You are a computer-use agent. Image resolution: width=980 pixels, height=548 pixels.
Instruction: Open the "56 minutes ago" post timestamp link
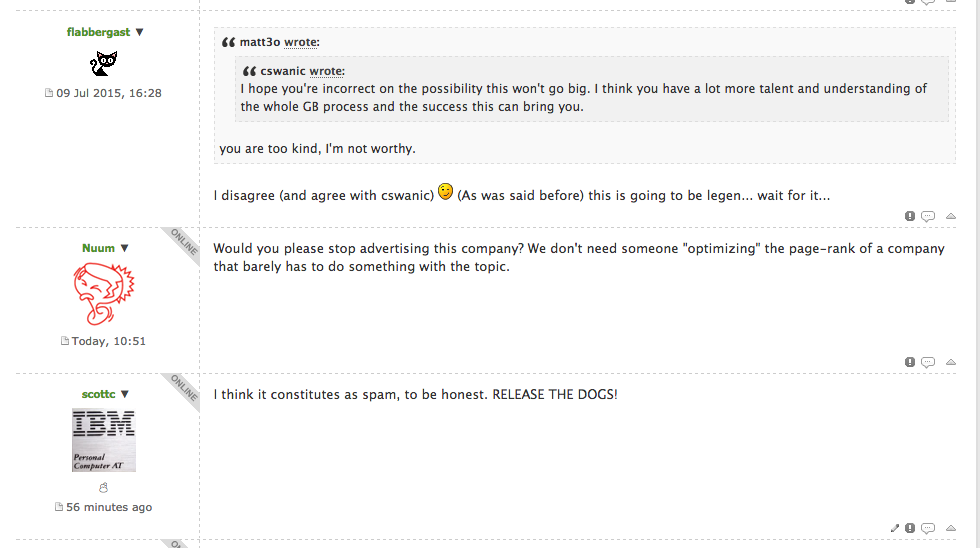tap(109, 507)
